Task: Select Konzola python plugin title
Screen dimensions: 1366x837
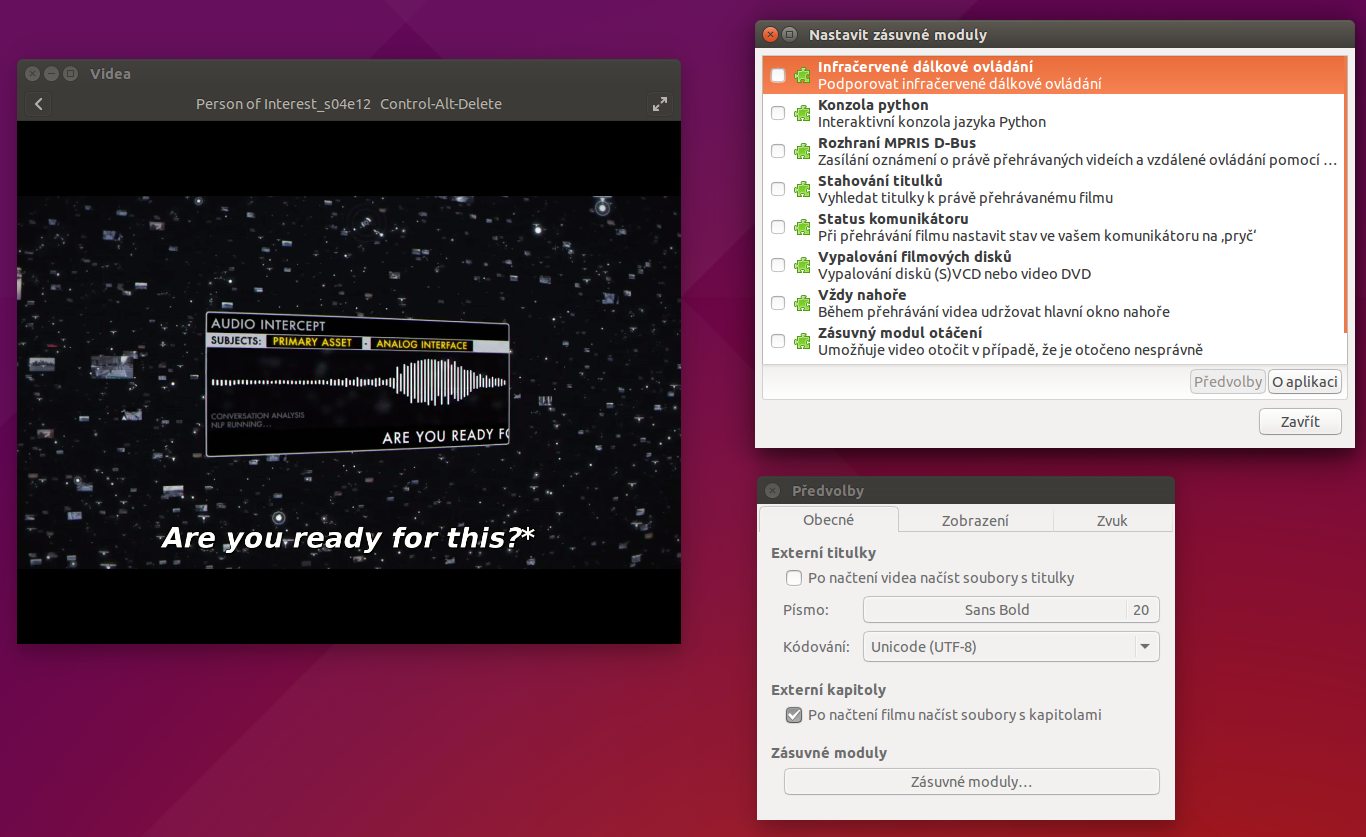Action: coord(873,105)
